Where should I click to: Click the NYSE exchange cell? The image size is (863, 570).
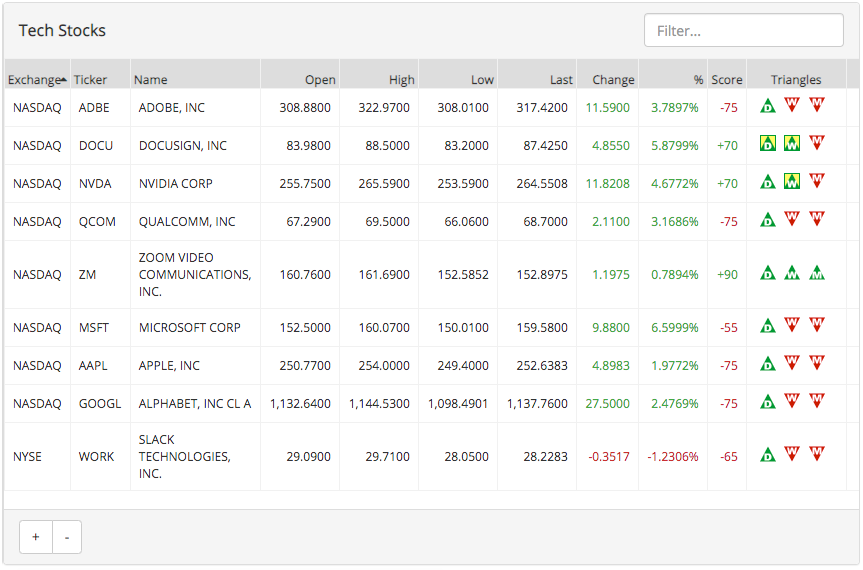tap(37, 457)
